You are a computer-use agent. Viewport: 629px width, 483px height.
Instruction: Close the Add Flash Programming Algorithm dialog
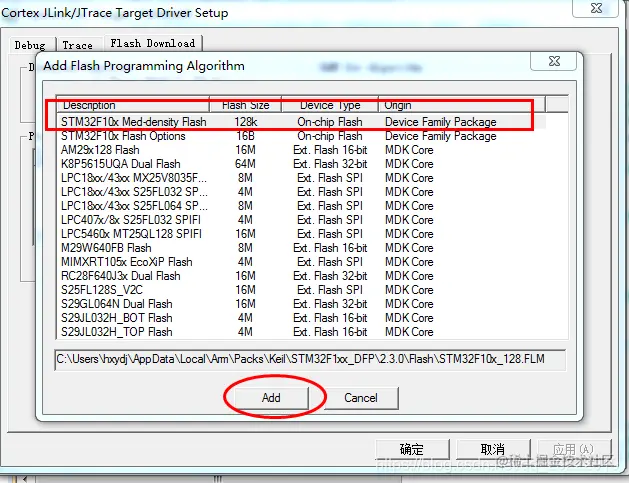[554, 61]
